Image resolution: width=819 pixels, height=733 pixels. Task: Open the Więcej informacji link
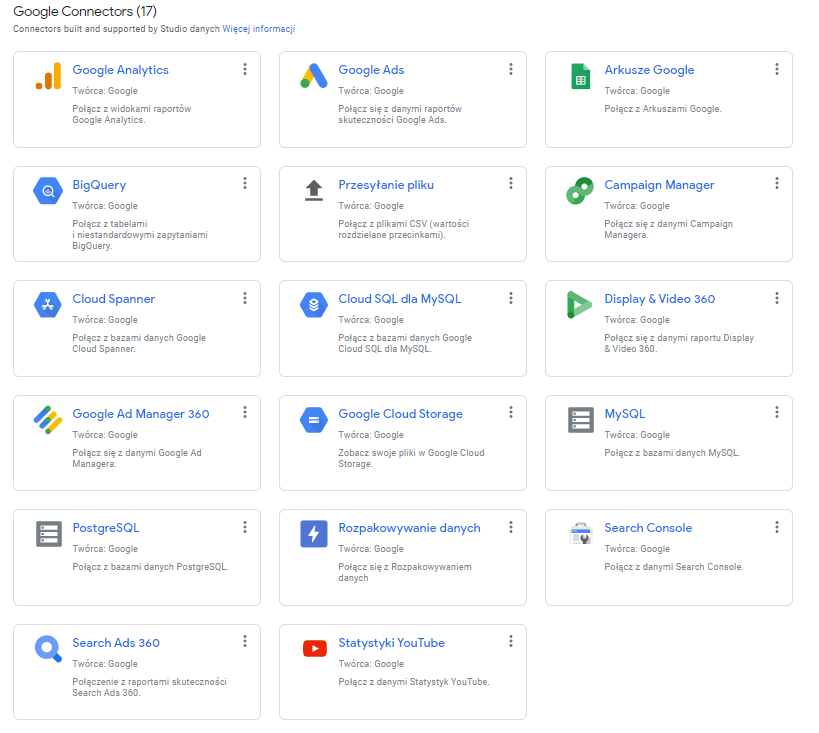click(x=259, y=29)
